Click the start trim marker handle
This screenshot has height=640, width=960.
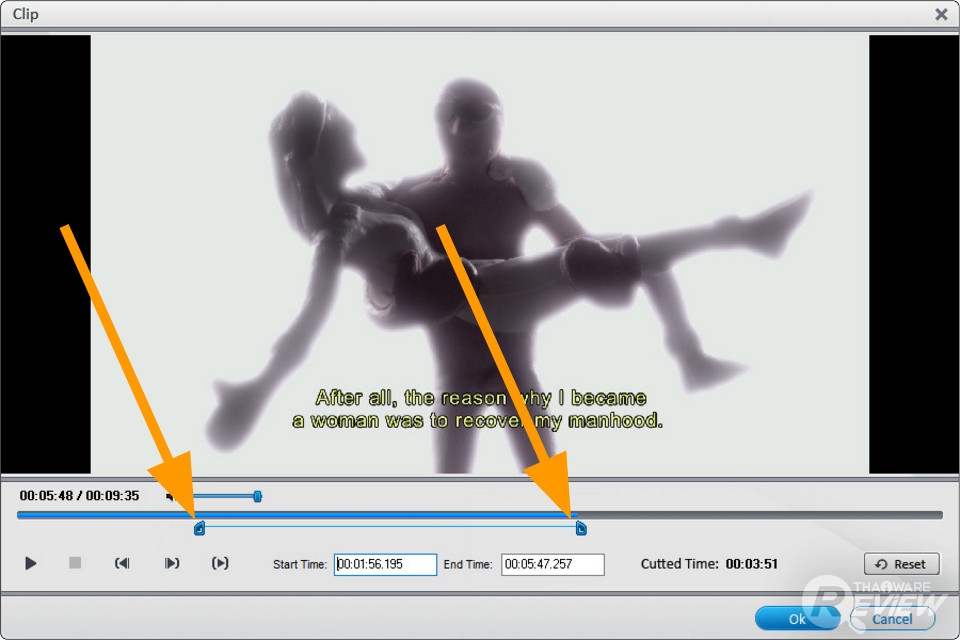click(x=199, y=528)
